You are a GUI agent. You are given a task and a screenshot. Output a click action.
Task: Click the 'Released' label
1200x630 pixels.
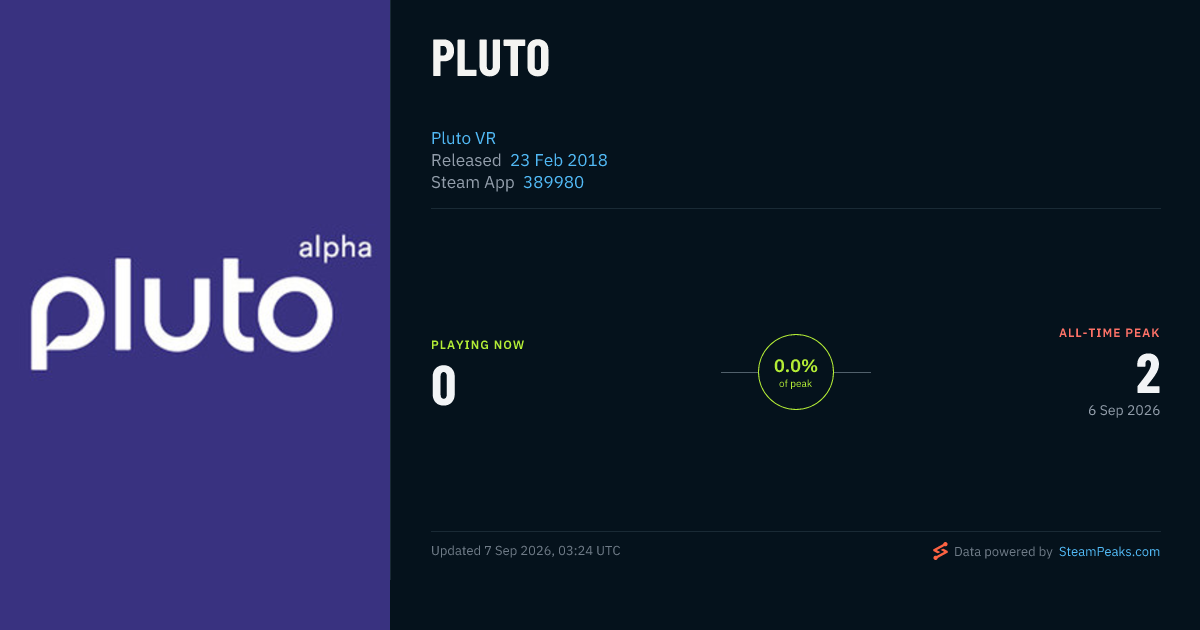click(466, 160)
